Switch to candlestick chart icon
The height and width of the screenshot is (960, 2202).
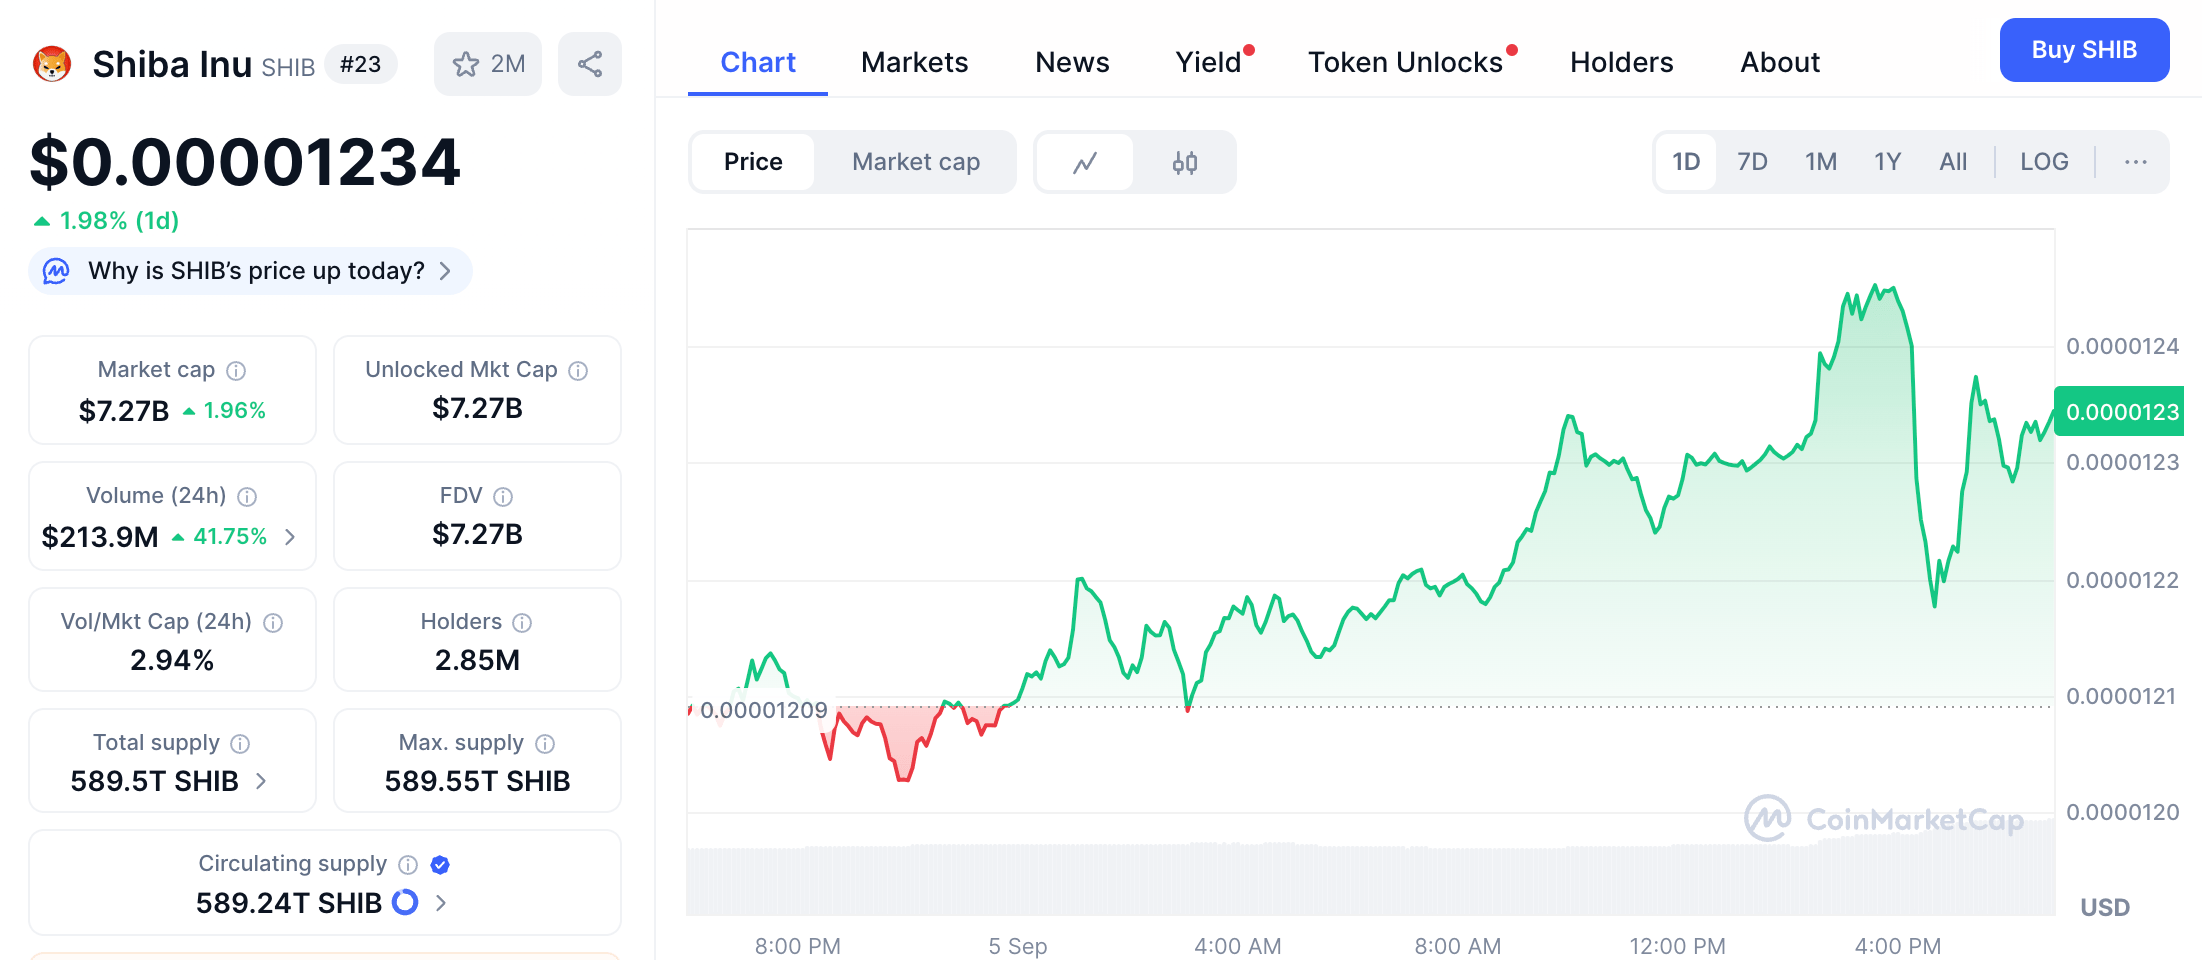click(1185, 162)
